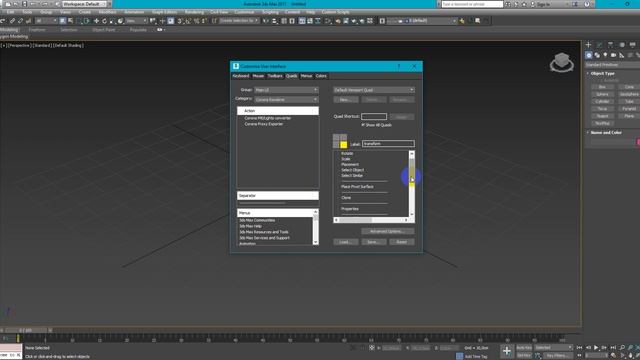
Task: Select the Lights category icon
Action: (x=605, y=55)
